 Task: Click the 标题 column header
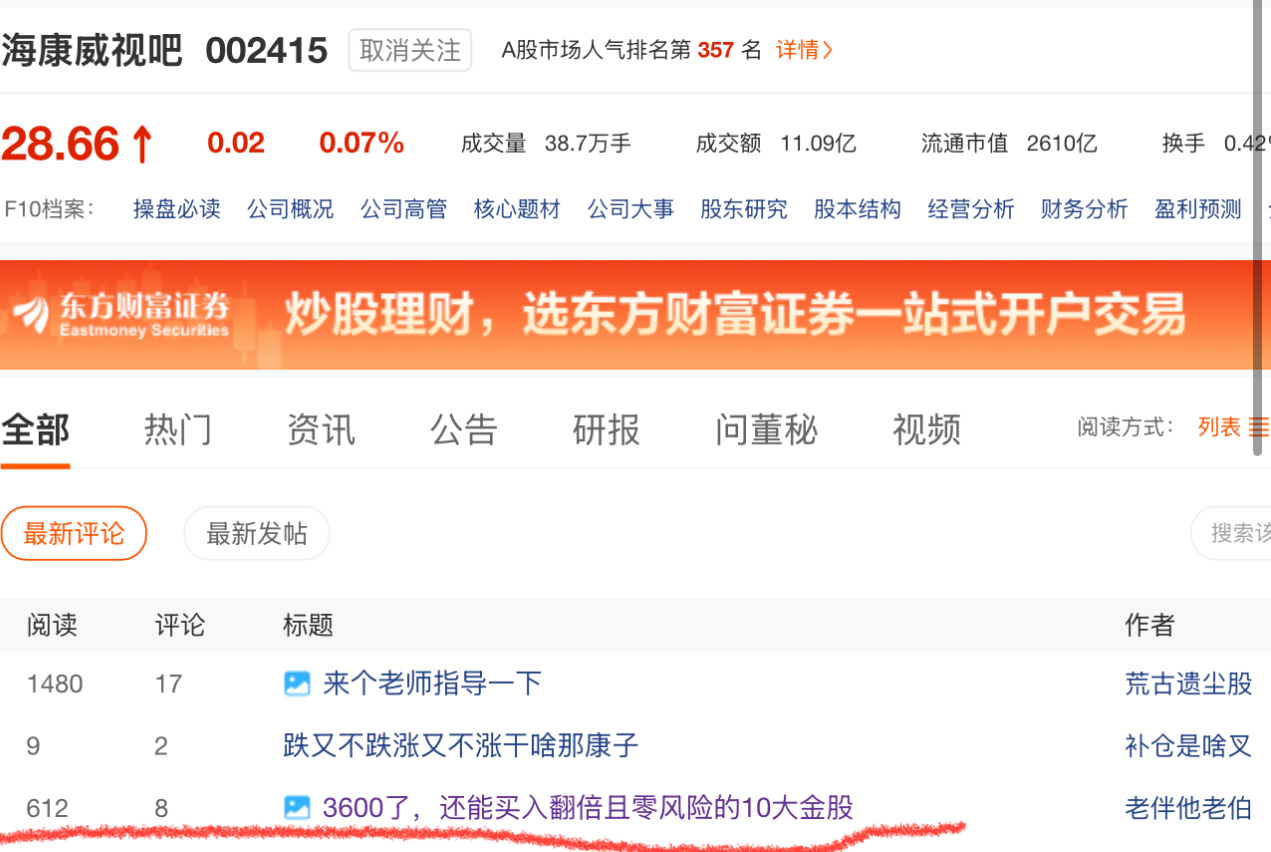tap(308, 626)
